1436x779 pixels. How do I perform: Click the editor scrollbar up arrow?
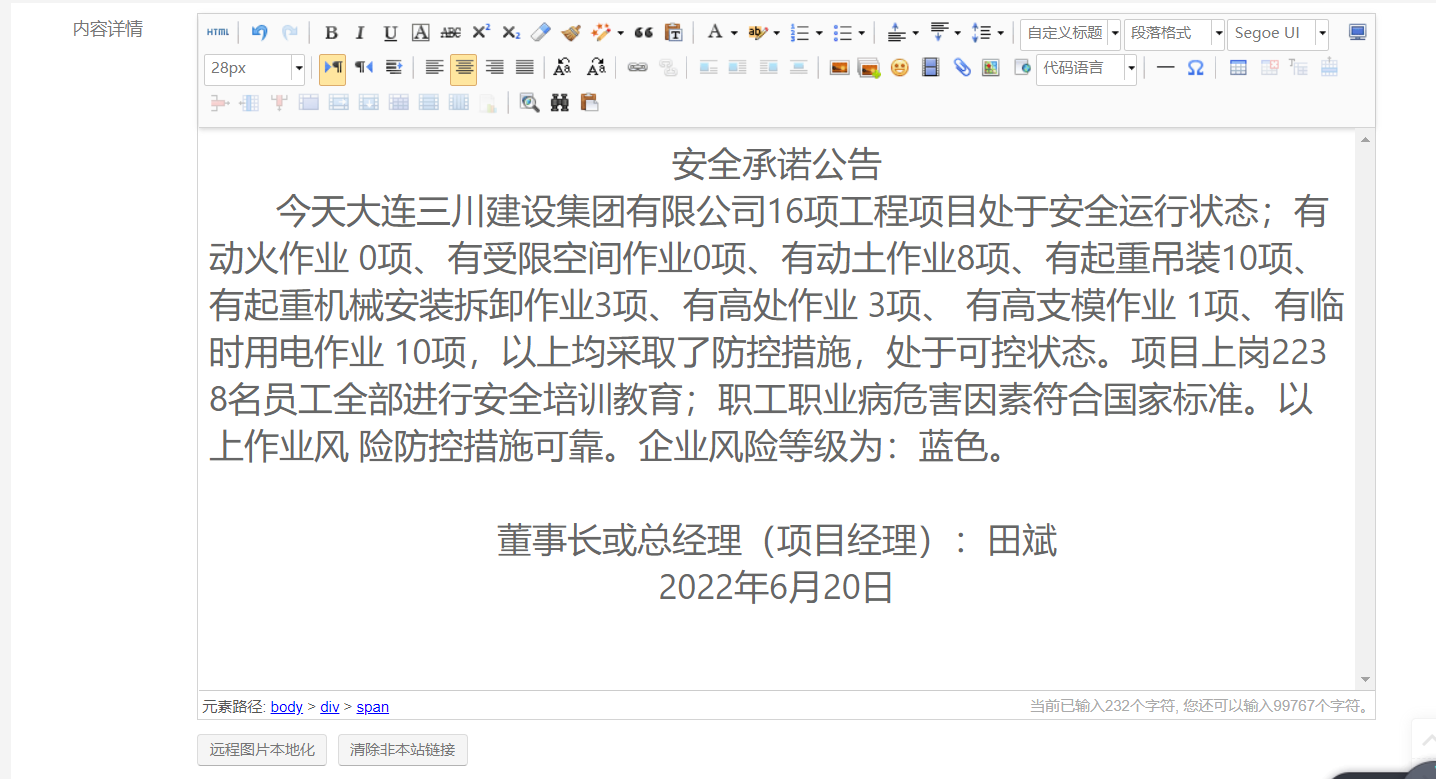point(1365,139)
